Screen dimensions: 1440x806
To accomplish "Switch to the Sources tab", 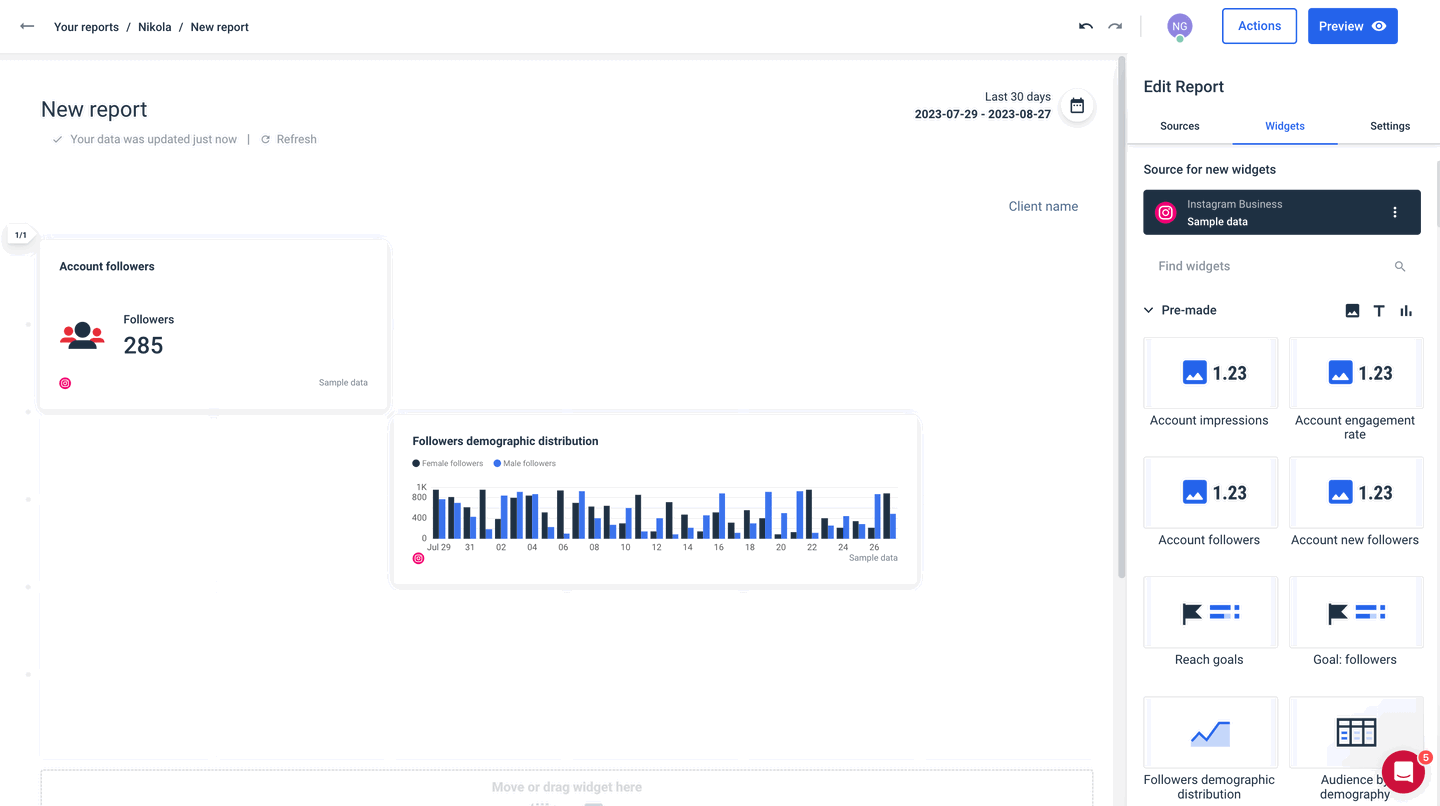I will [1179, 126].
